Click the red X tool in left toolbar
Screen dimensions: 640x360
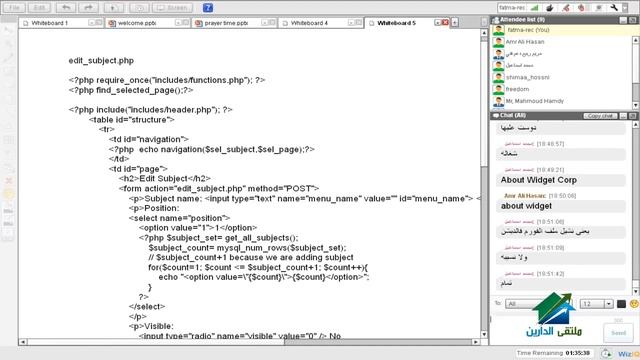[x=9, y=180]
